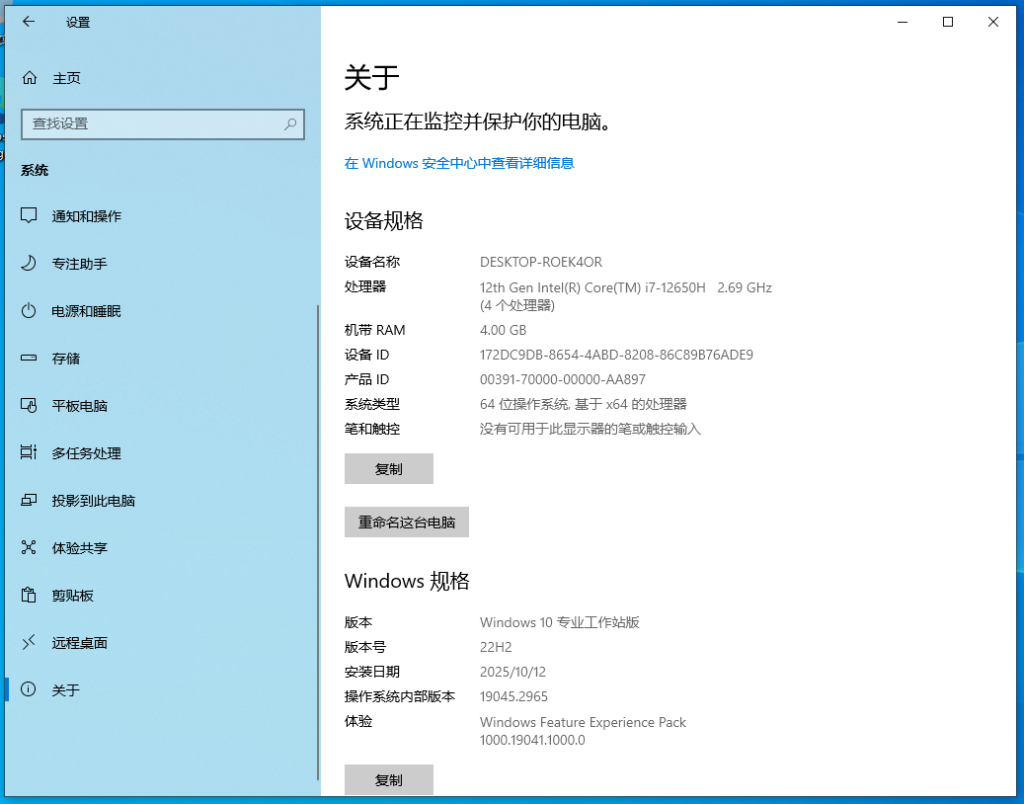Image resolution: width=1024 pixels, height=804 pixels.
Task: Select the 体验共享 sidebar icon
Action: point(78,547)
